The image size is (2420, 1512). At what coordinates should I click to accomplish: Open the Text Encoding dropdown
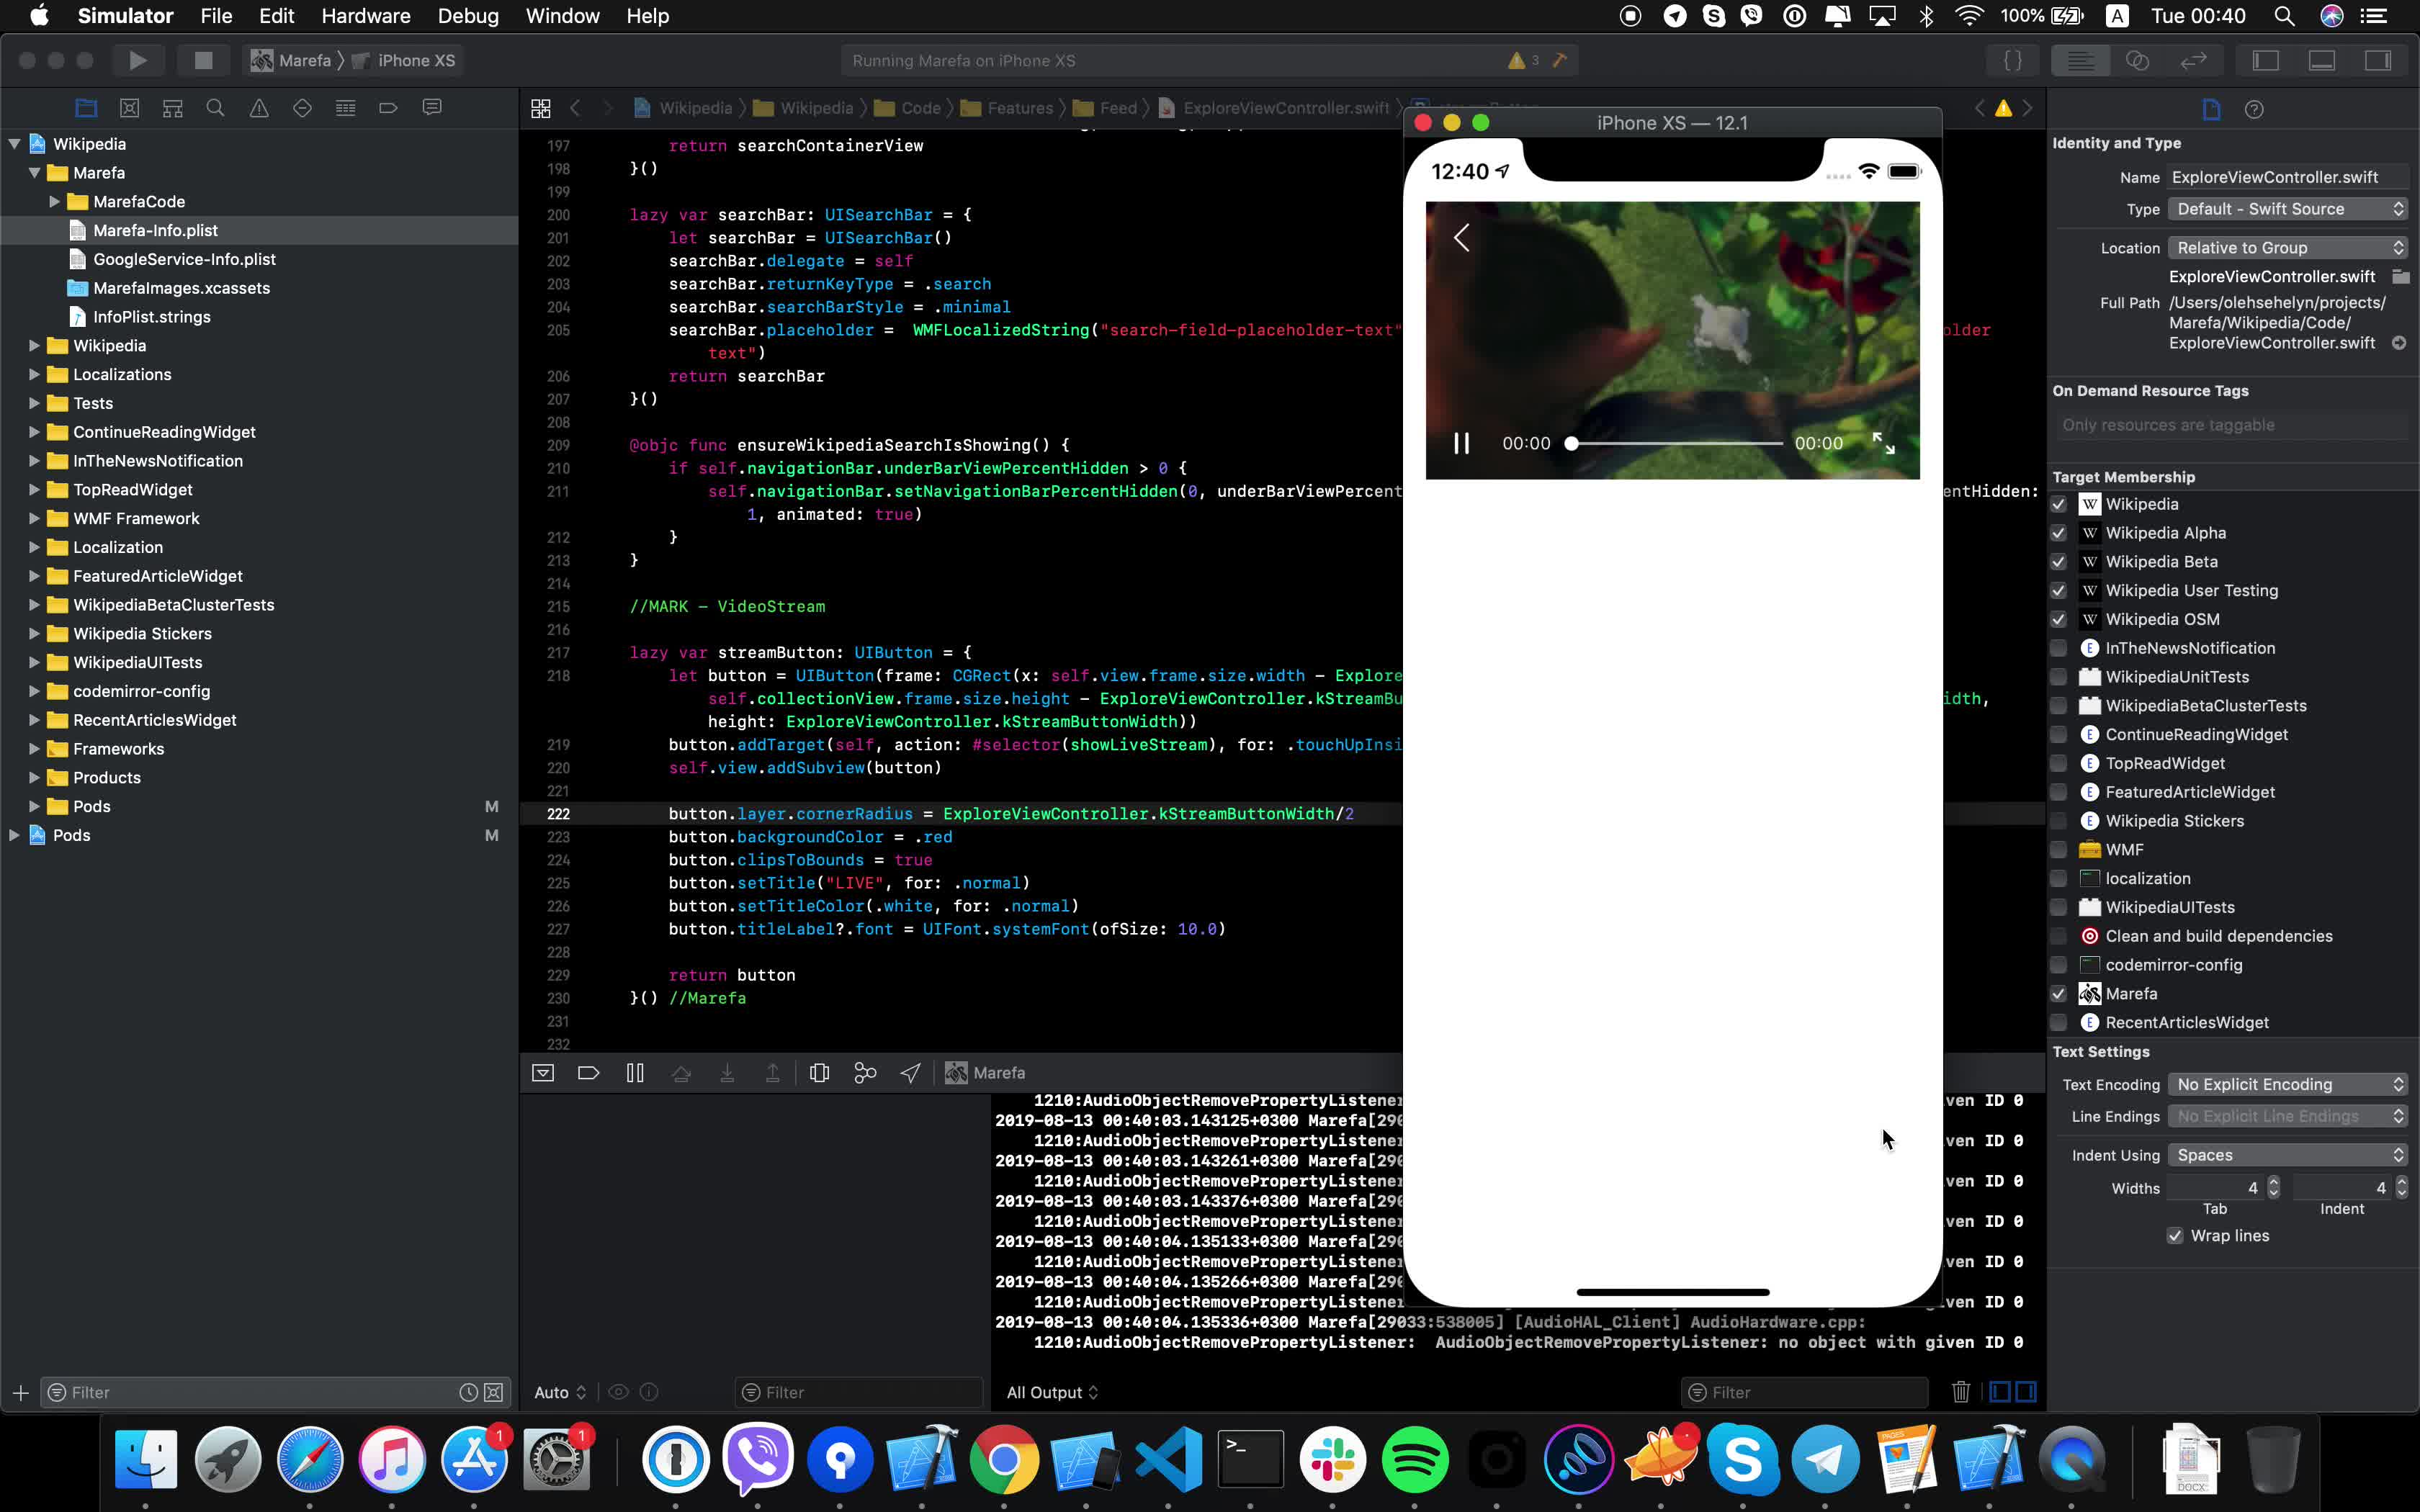[x=2288, y=1085]
